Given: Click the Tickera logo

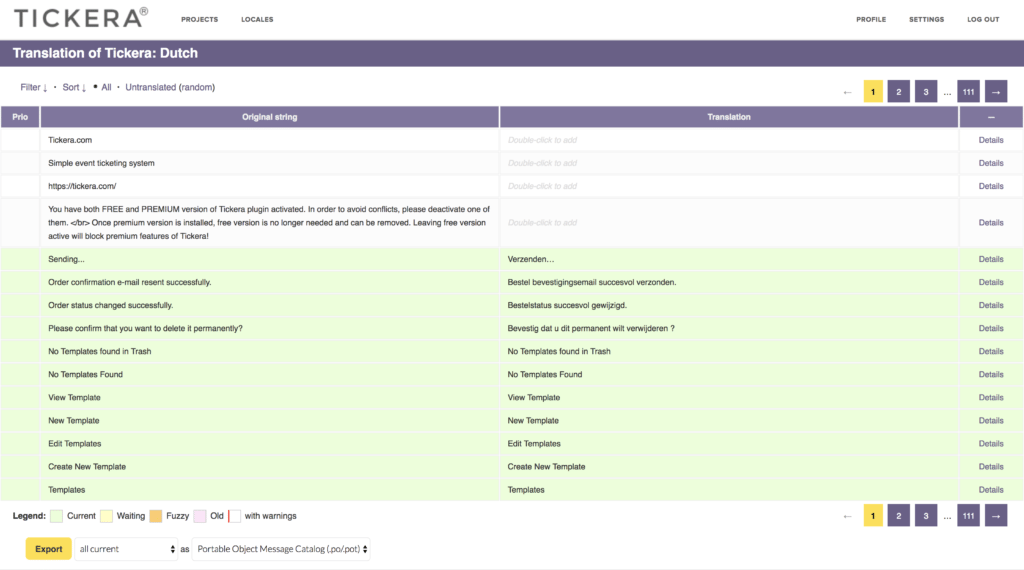Looking at the screenshot, I should (81, 18).
